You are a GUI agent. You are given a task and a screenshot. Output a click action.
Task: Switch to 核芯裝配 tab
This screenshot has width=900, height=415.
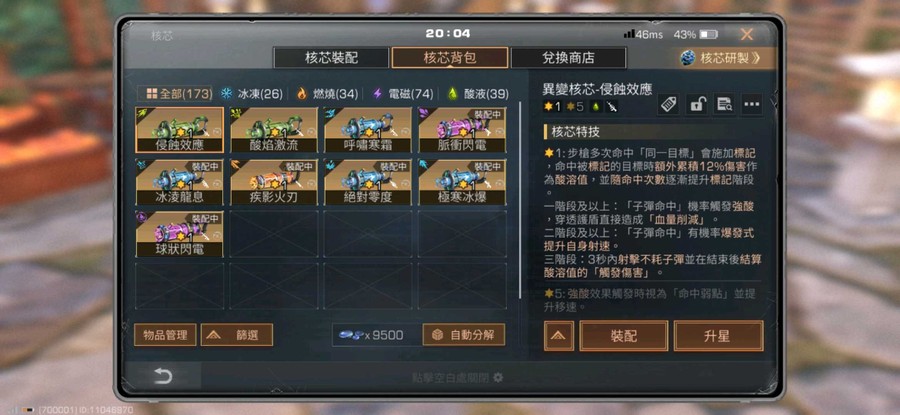331,58
